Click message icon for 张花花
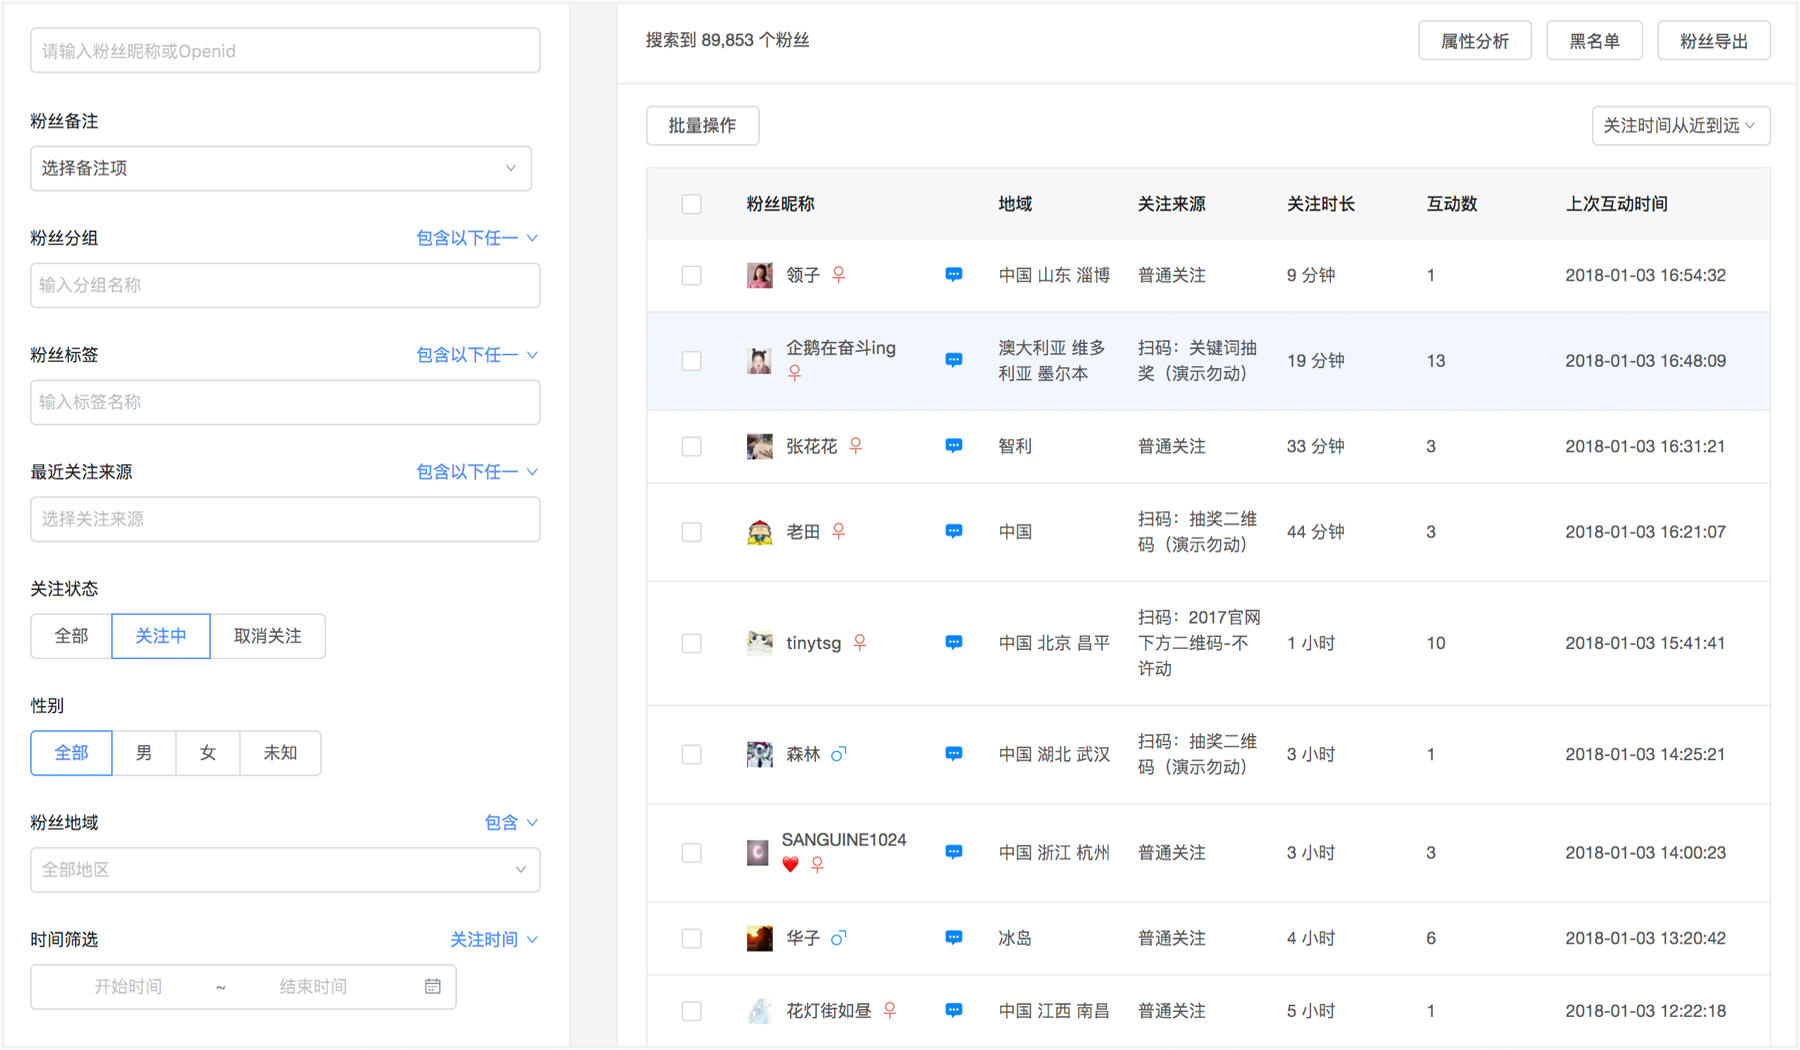Screen dimensions: 1800x1050 click(x=954, y=445)
